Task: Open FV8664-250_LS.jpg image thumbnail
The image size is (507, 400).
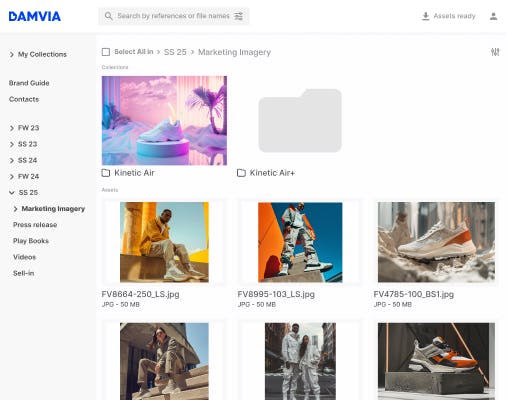Action: click(164, 242)
